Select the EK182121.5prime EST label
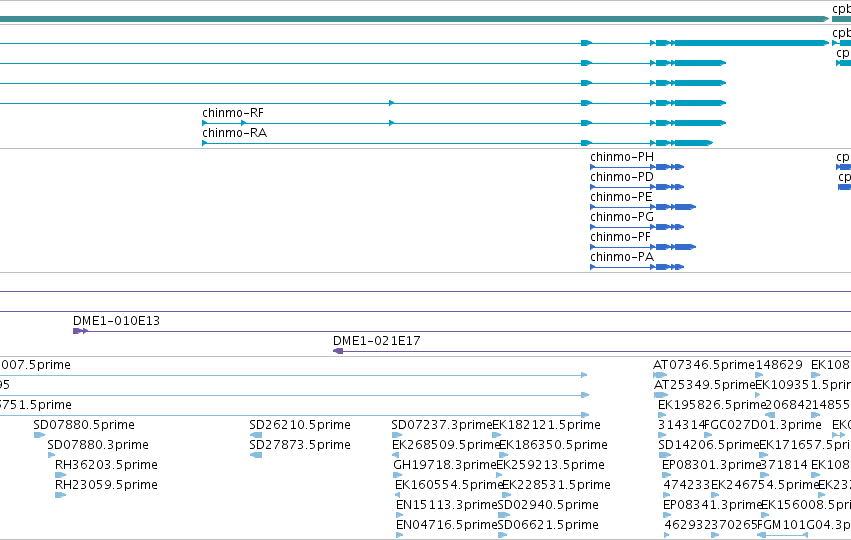 [547, 425]
